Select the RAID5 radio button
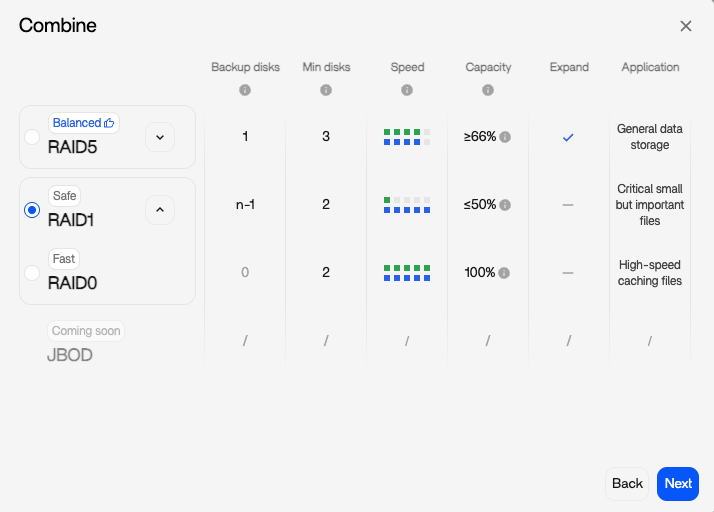 (32, 137)
